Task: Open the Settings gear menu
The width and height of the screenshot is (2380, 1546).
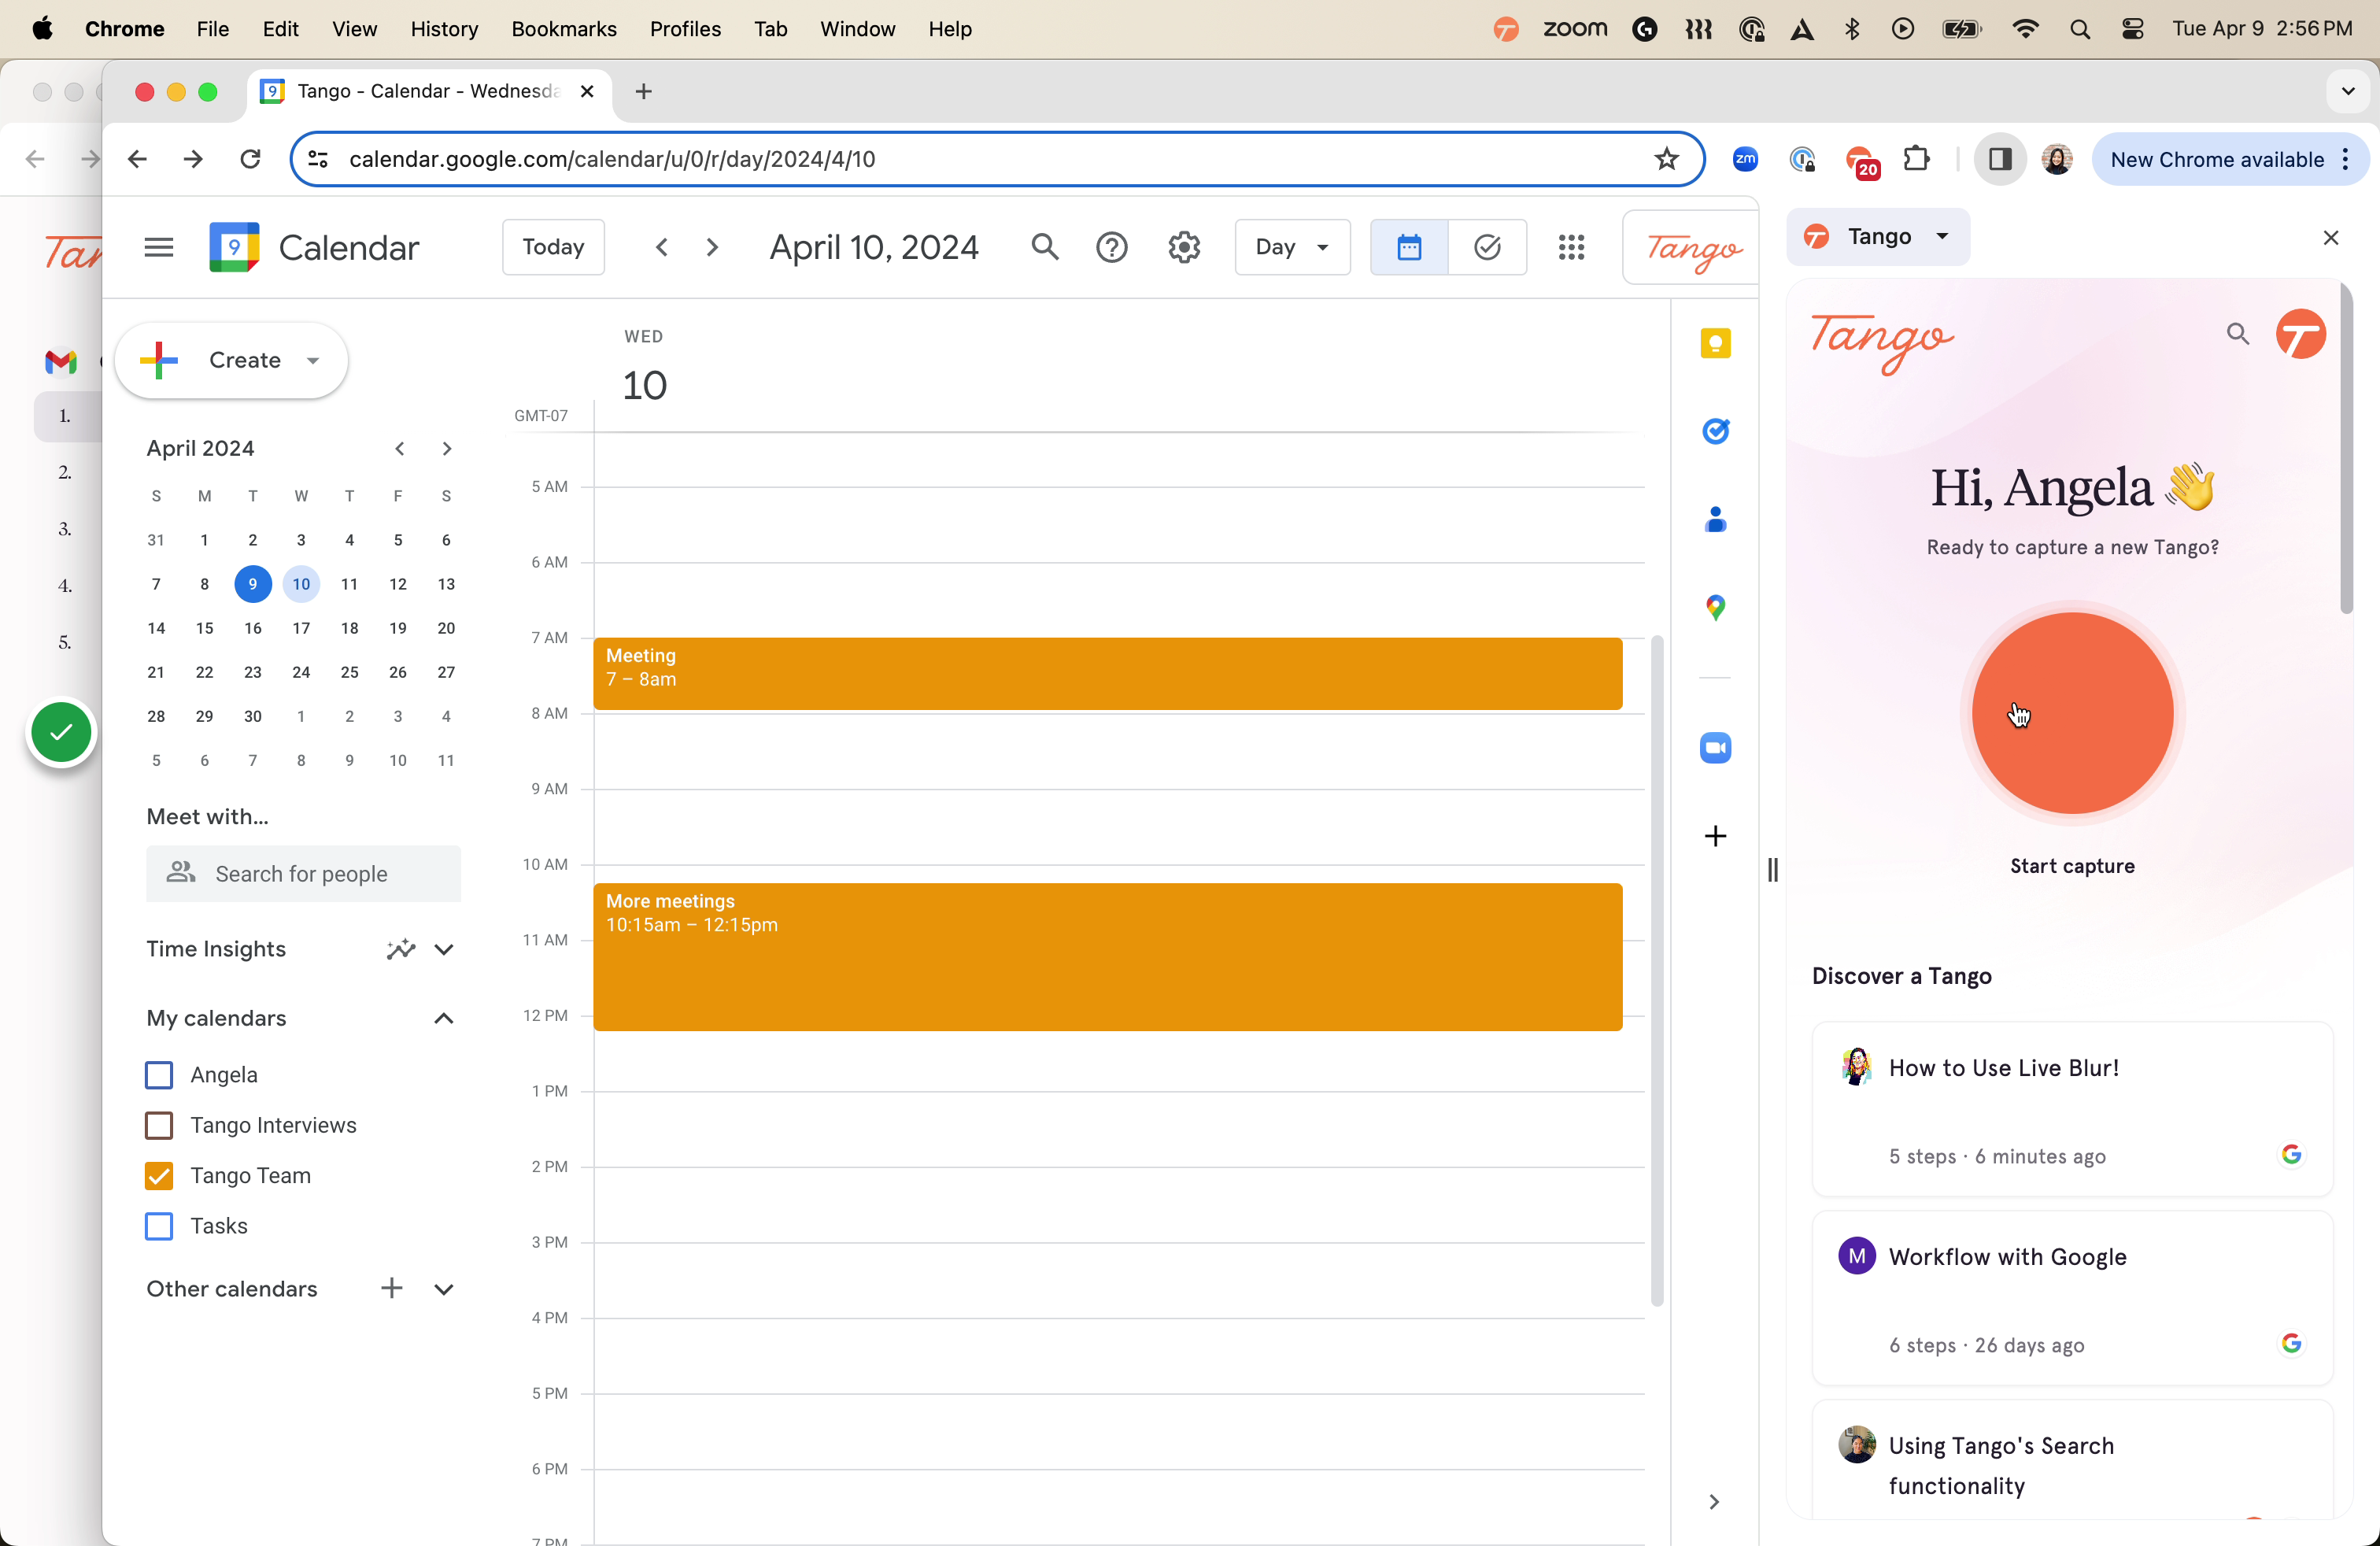Action: click(1184, 247)
